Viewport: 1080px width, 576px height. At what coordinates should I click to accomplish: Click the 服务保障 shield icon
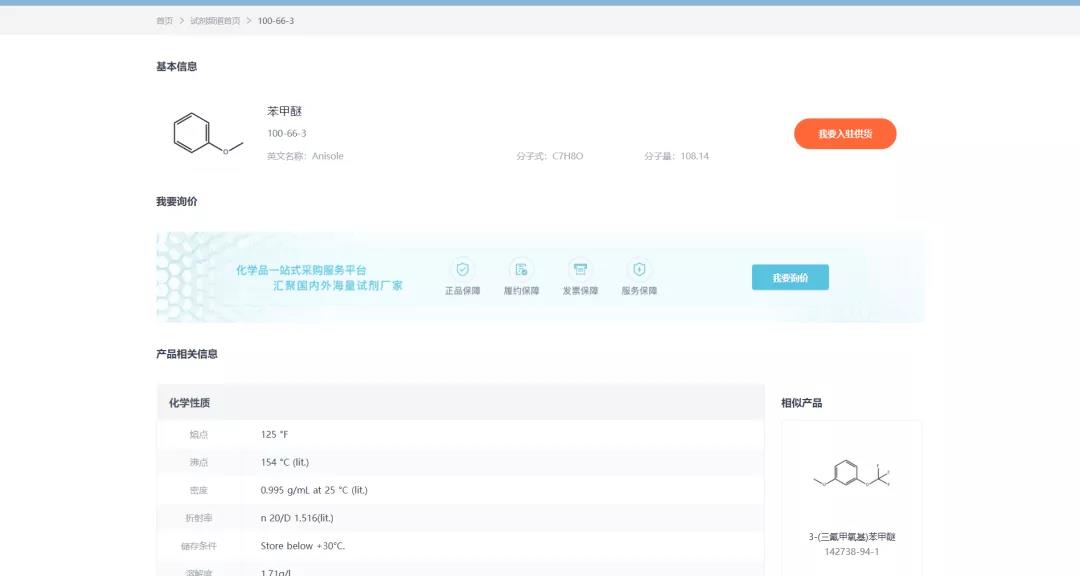pyautogui.click(x=639, y=269)
